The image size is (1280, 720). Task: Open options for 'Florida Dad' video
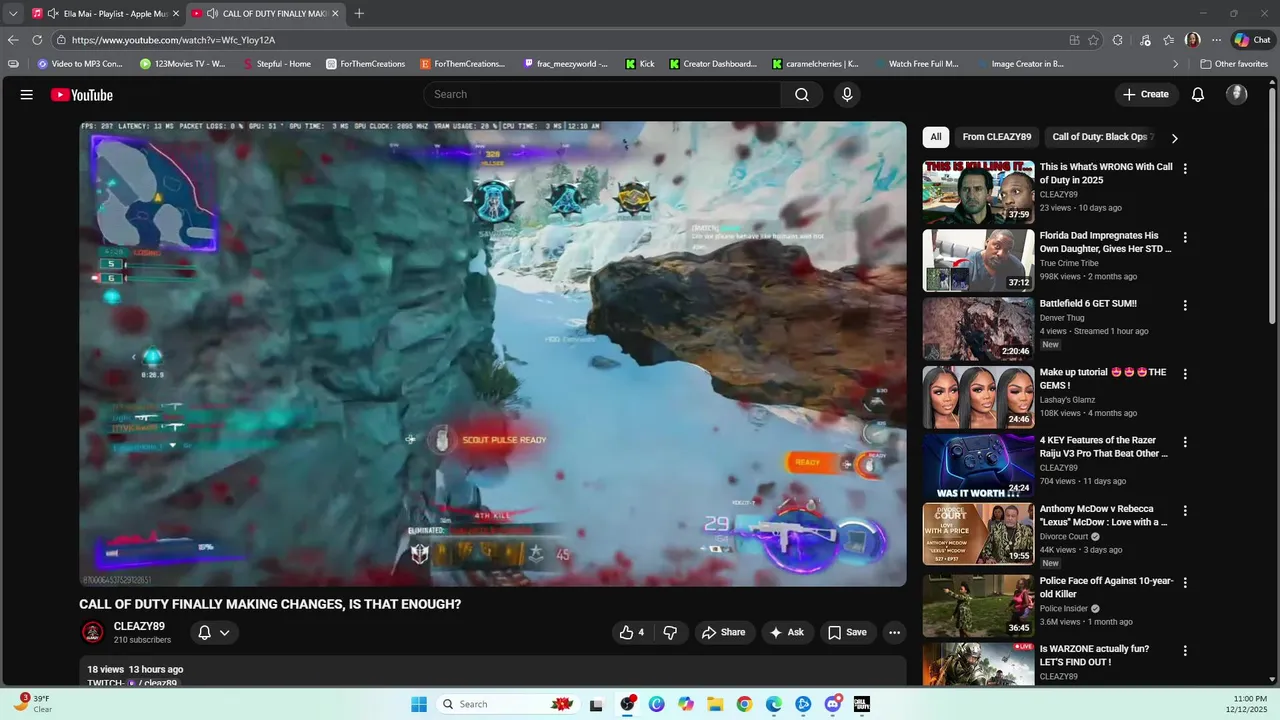click(1185, 238)
